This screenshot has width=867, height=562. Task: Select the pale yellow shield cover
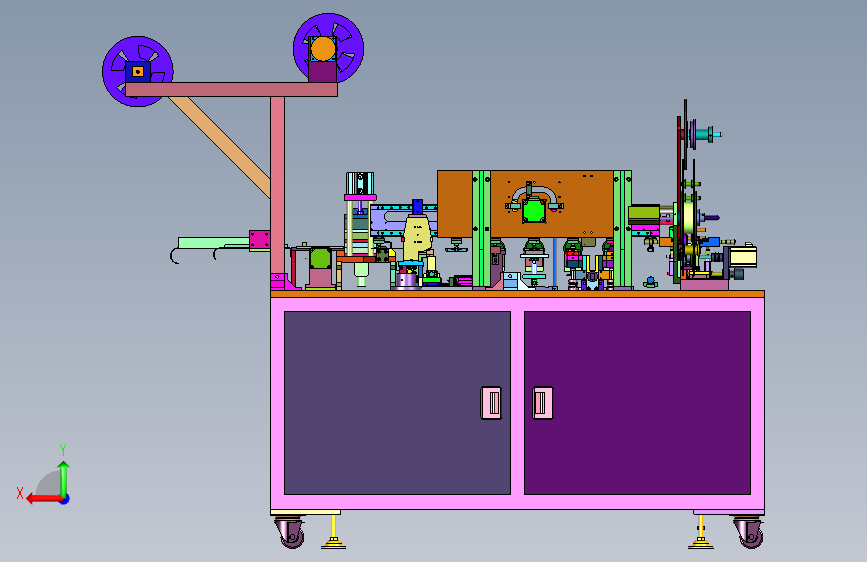click(x=417, y=238)
